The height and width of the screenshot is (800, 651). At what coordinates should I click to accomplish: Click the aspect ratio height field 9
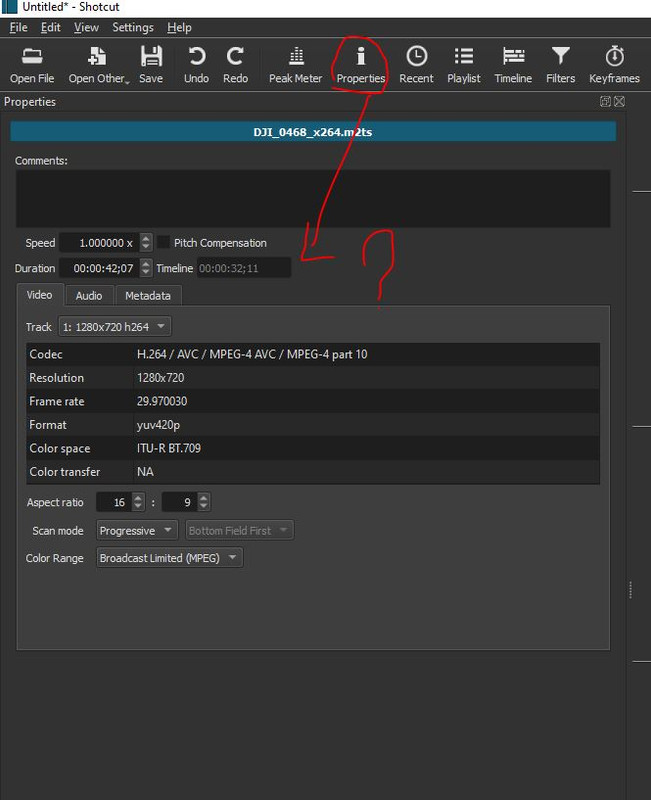[180, 503]
